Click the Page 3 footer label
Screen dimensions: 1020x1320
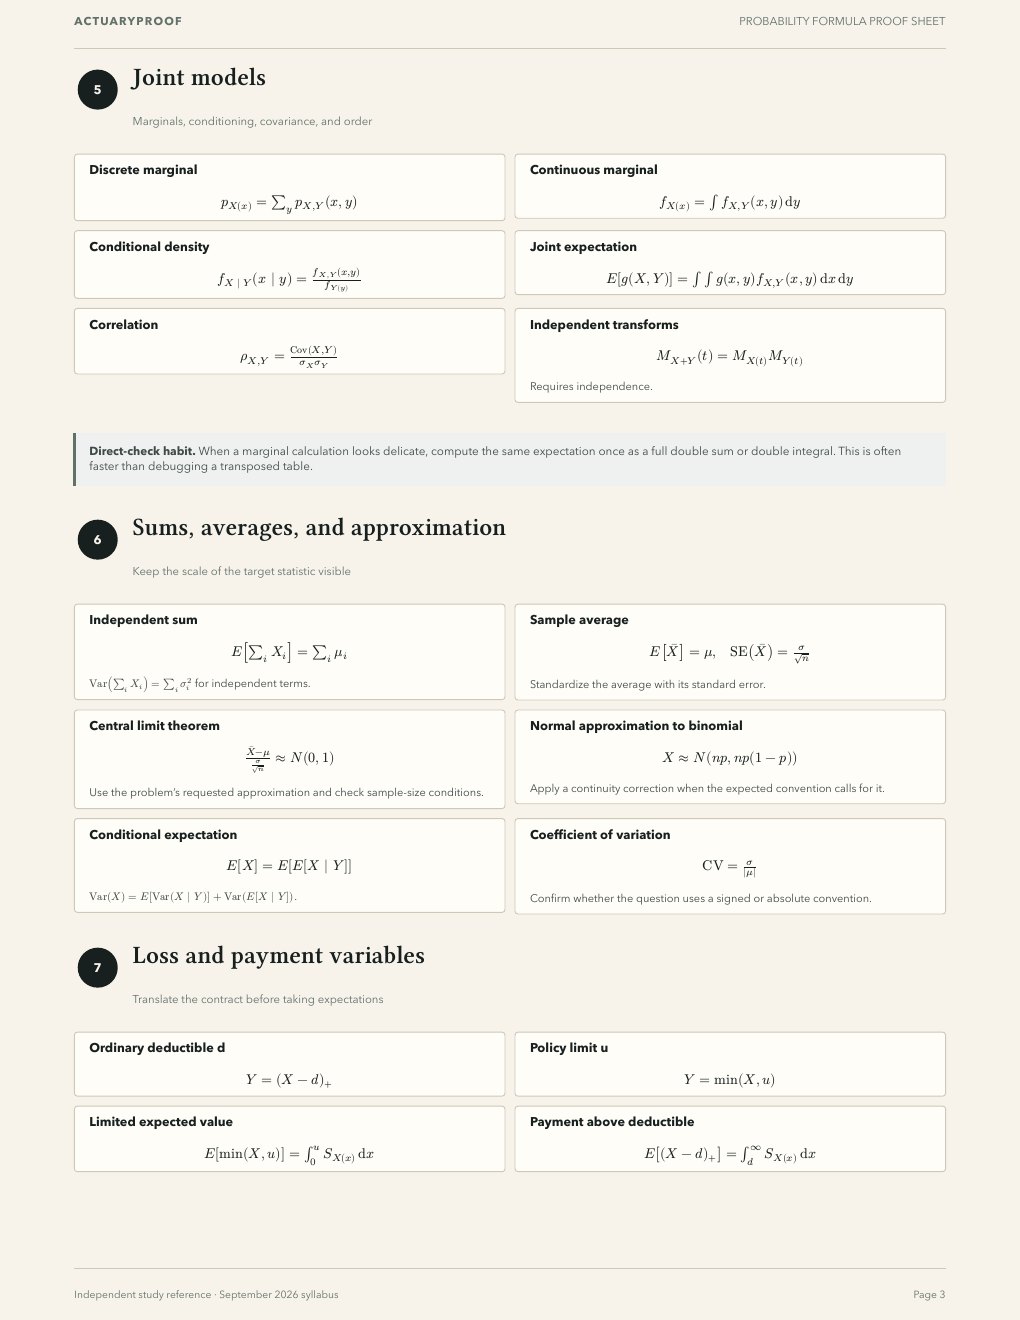[929, 1294]
